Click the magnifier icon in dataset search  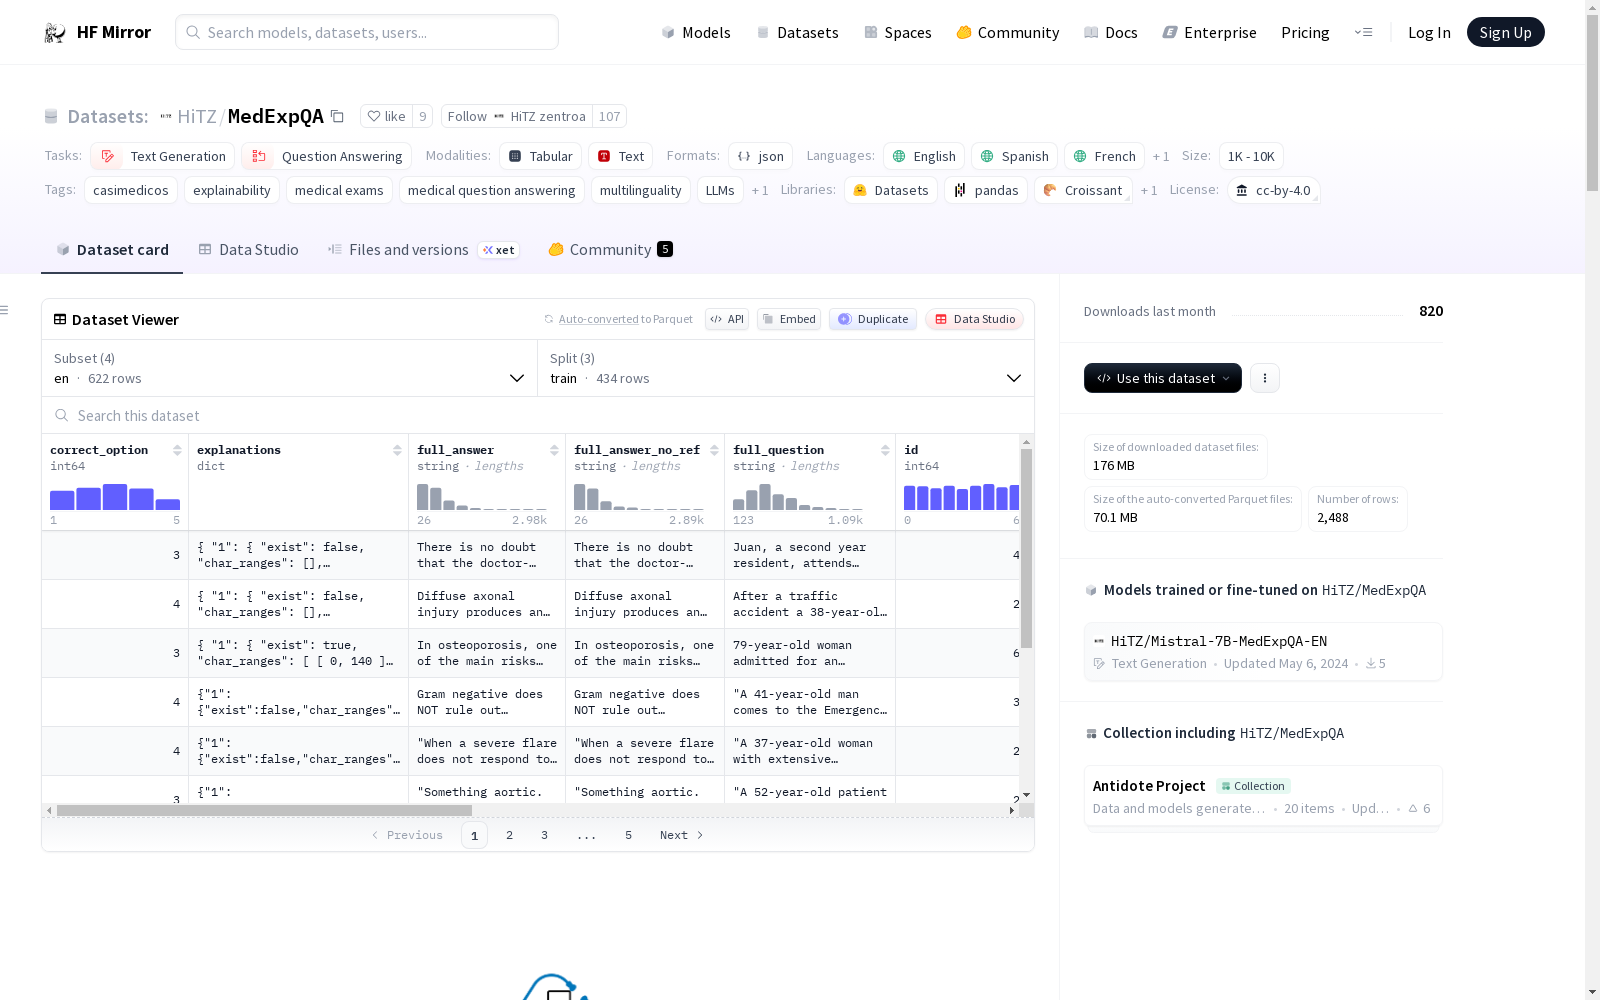click(62, 416)
